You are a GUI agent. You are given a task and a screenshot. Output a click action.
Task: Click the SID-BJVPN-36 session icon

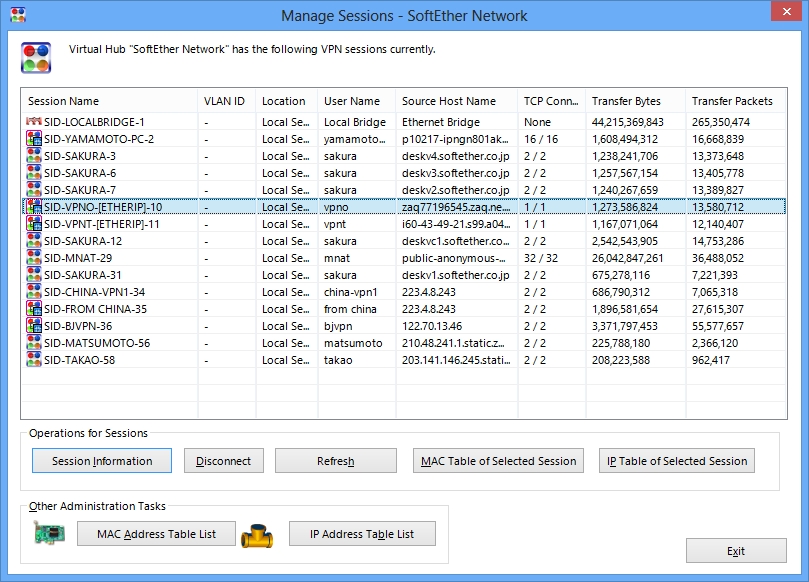point(34,326)
